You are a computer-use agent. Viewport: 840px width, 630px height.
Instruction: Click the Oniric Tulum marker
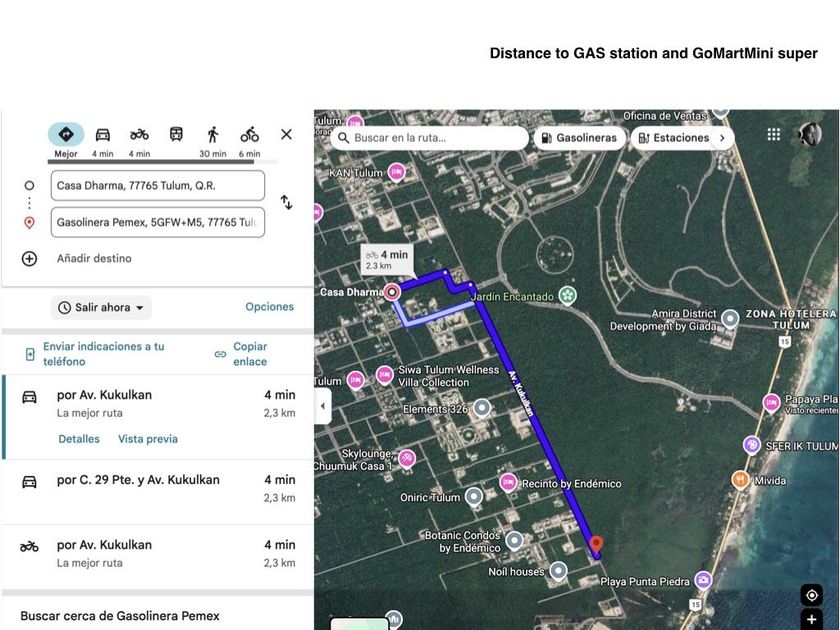474,497
